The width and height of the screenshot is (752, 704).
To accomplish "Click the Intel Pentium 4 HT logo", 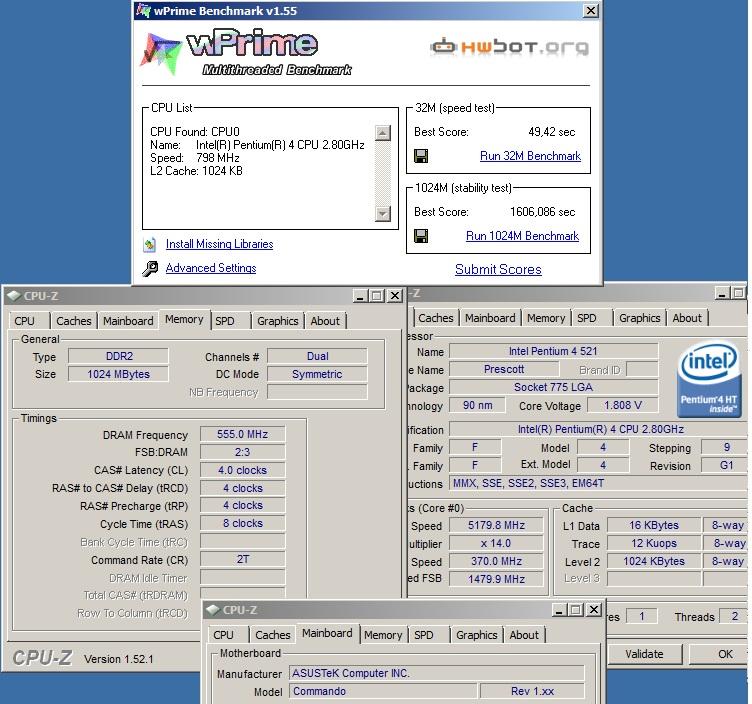I will [709, 379].
